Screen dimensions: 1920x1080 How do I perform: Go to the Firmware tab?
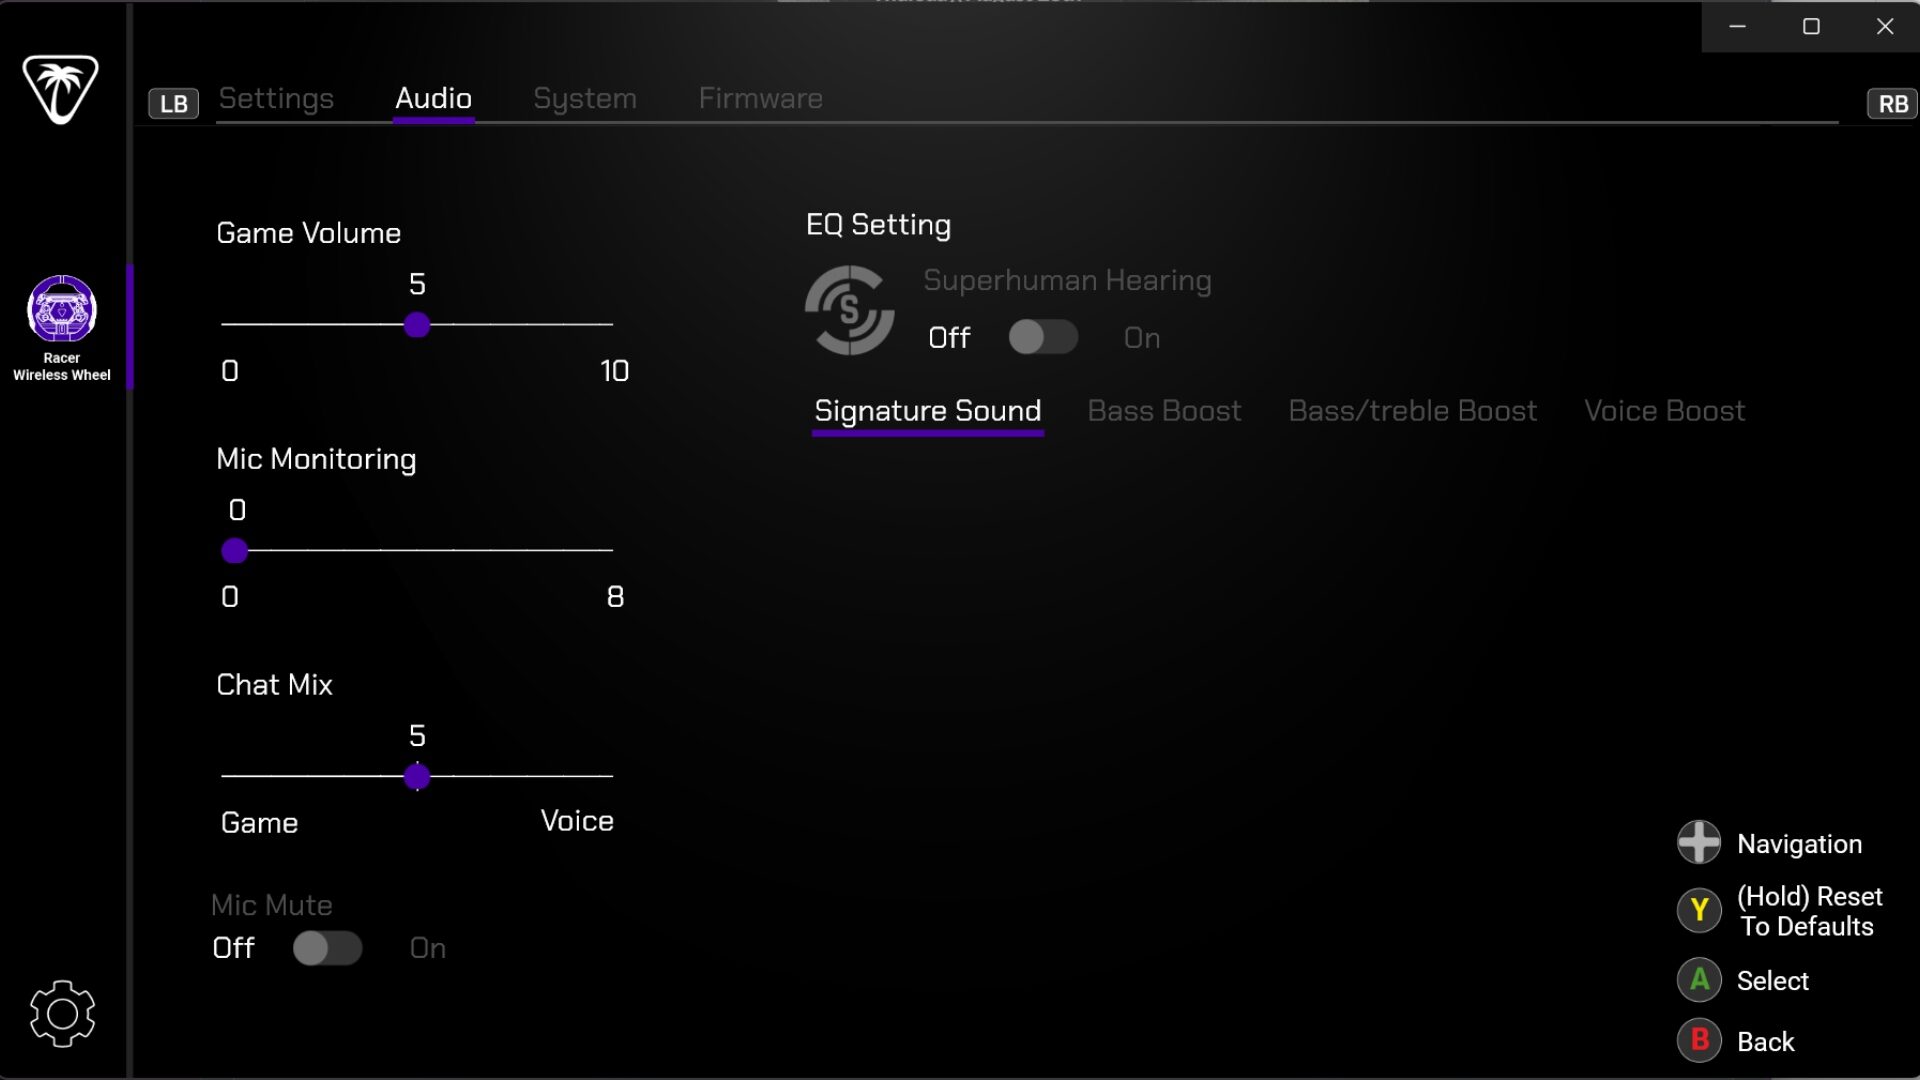[x=760, y=99]
